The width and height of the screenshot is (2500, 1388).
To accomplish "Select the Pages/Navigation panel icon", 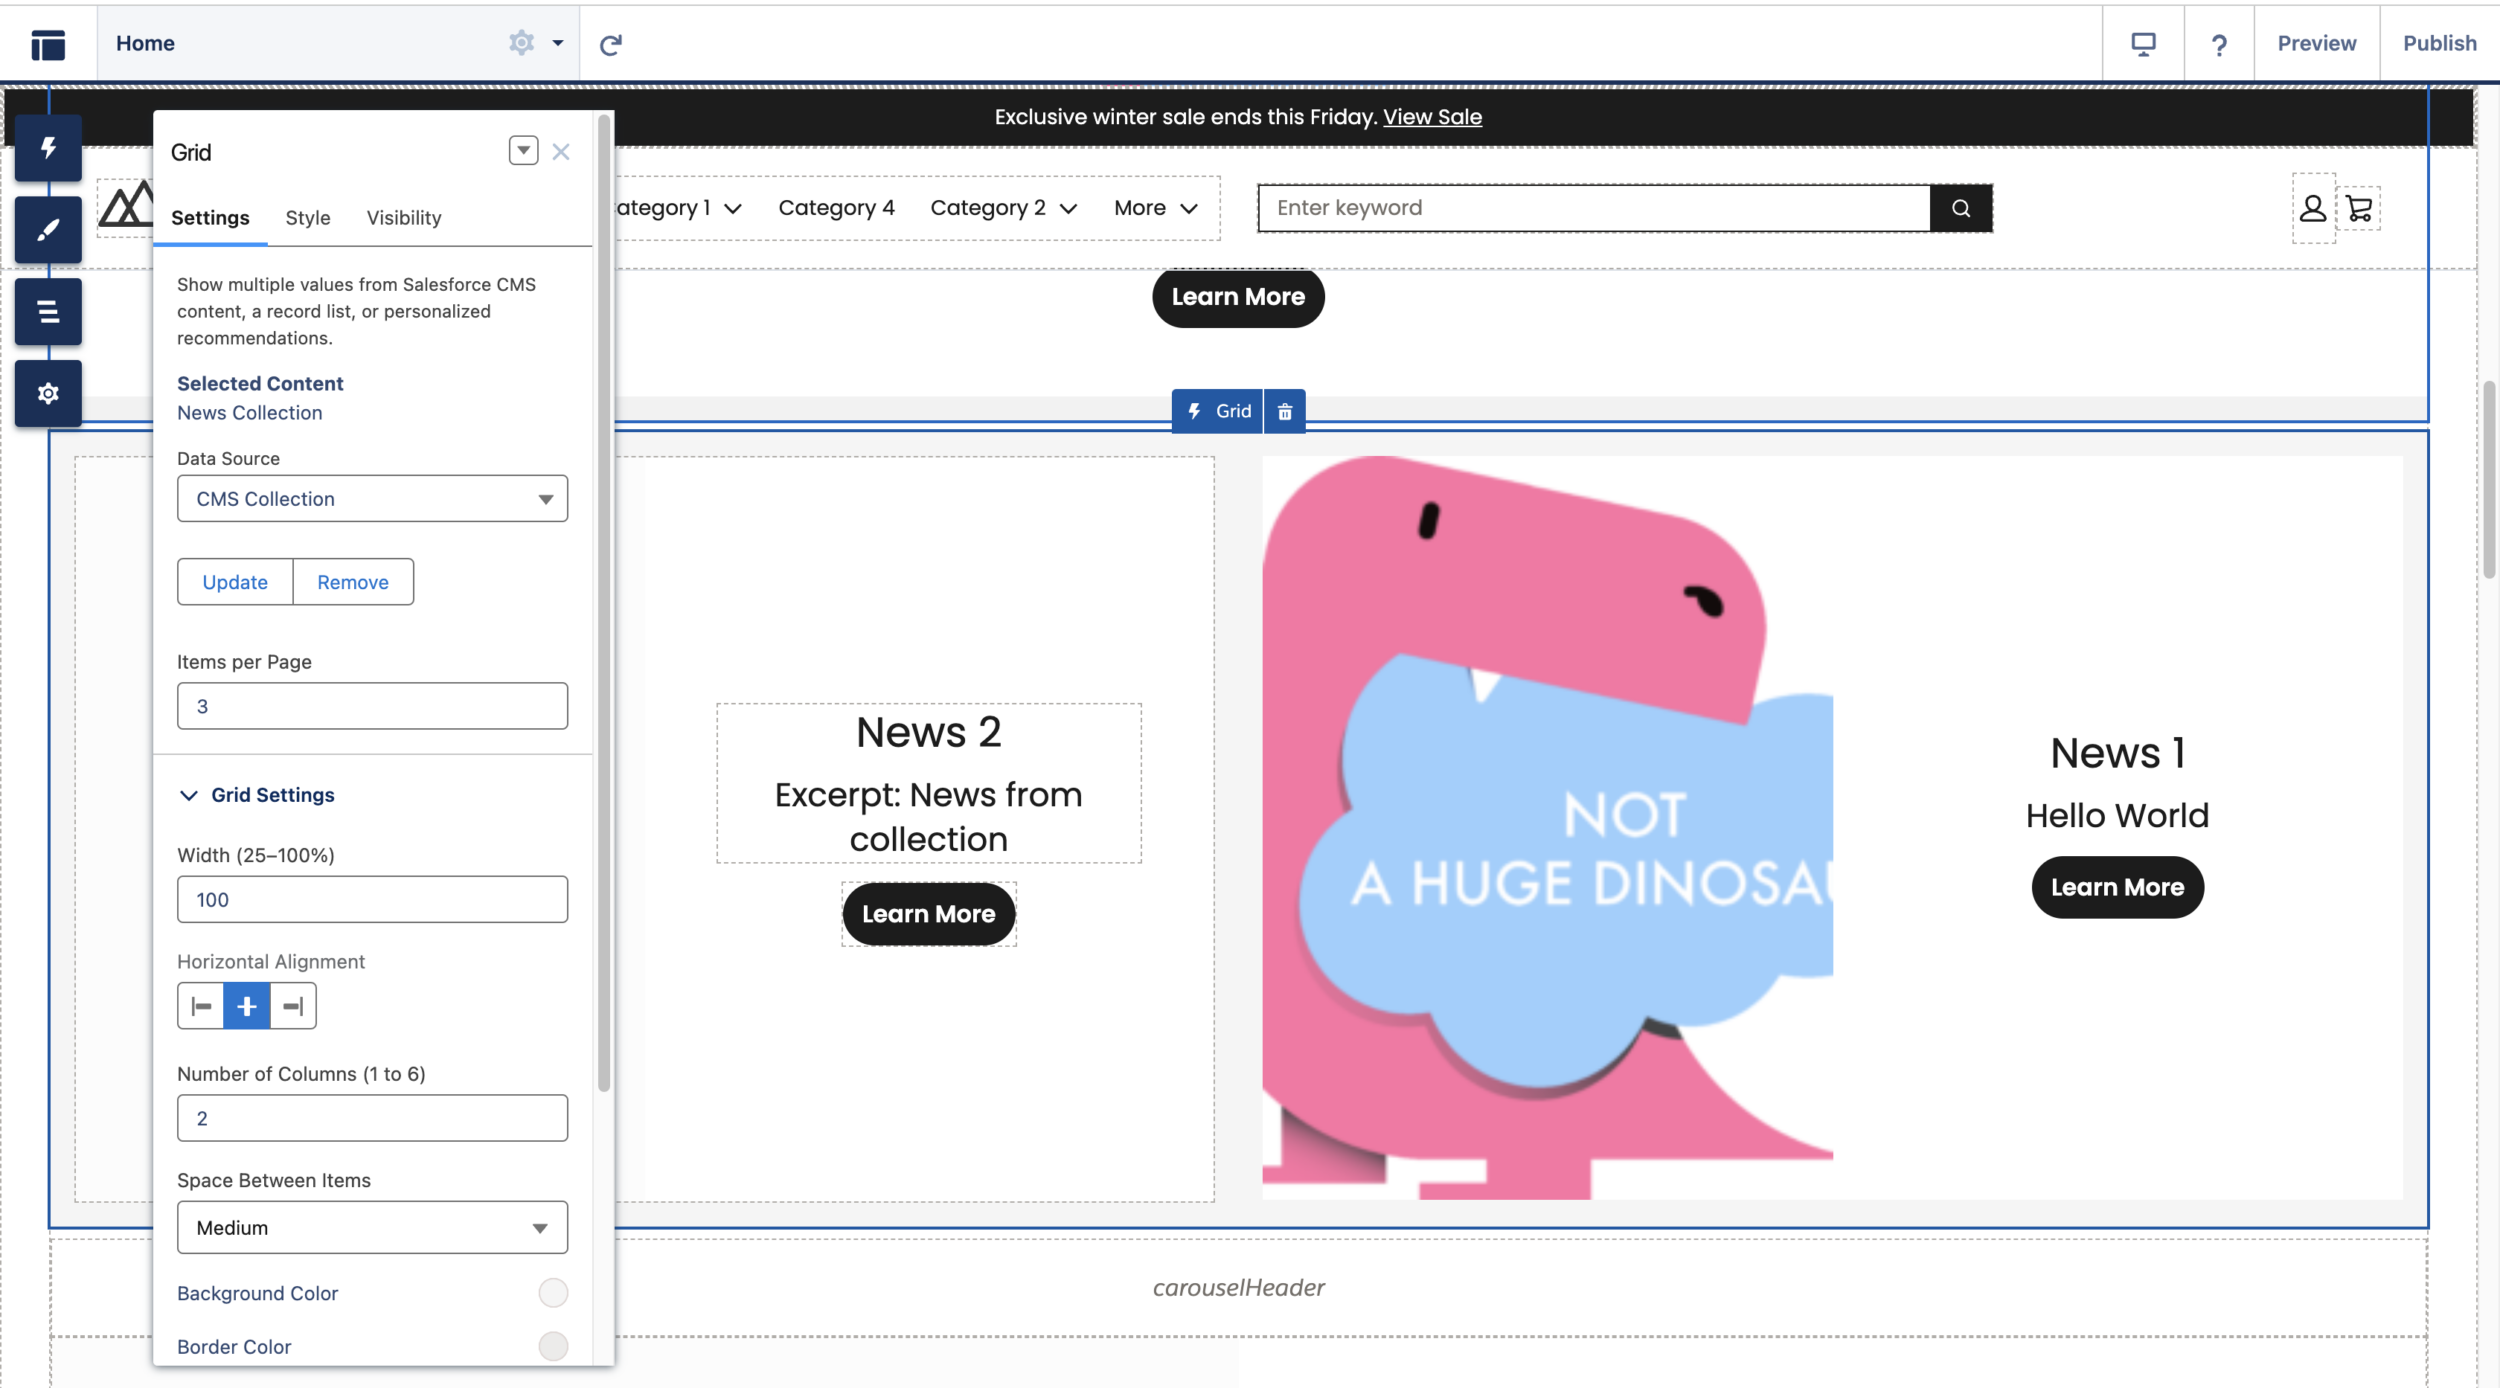I will (48, 311).
